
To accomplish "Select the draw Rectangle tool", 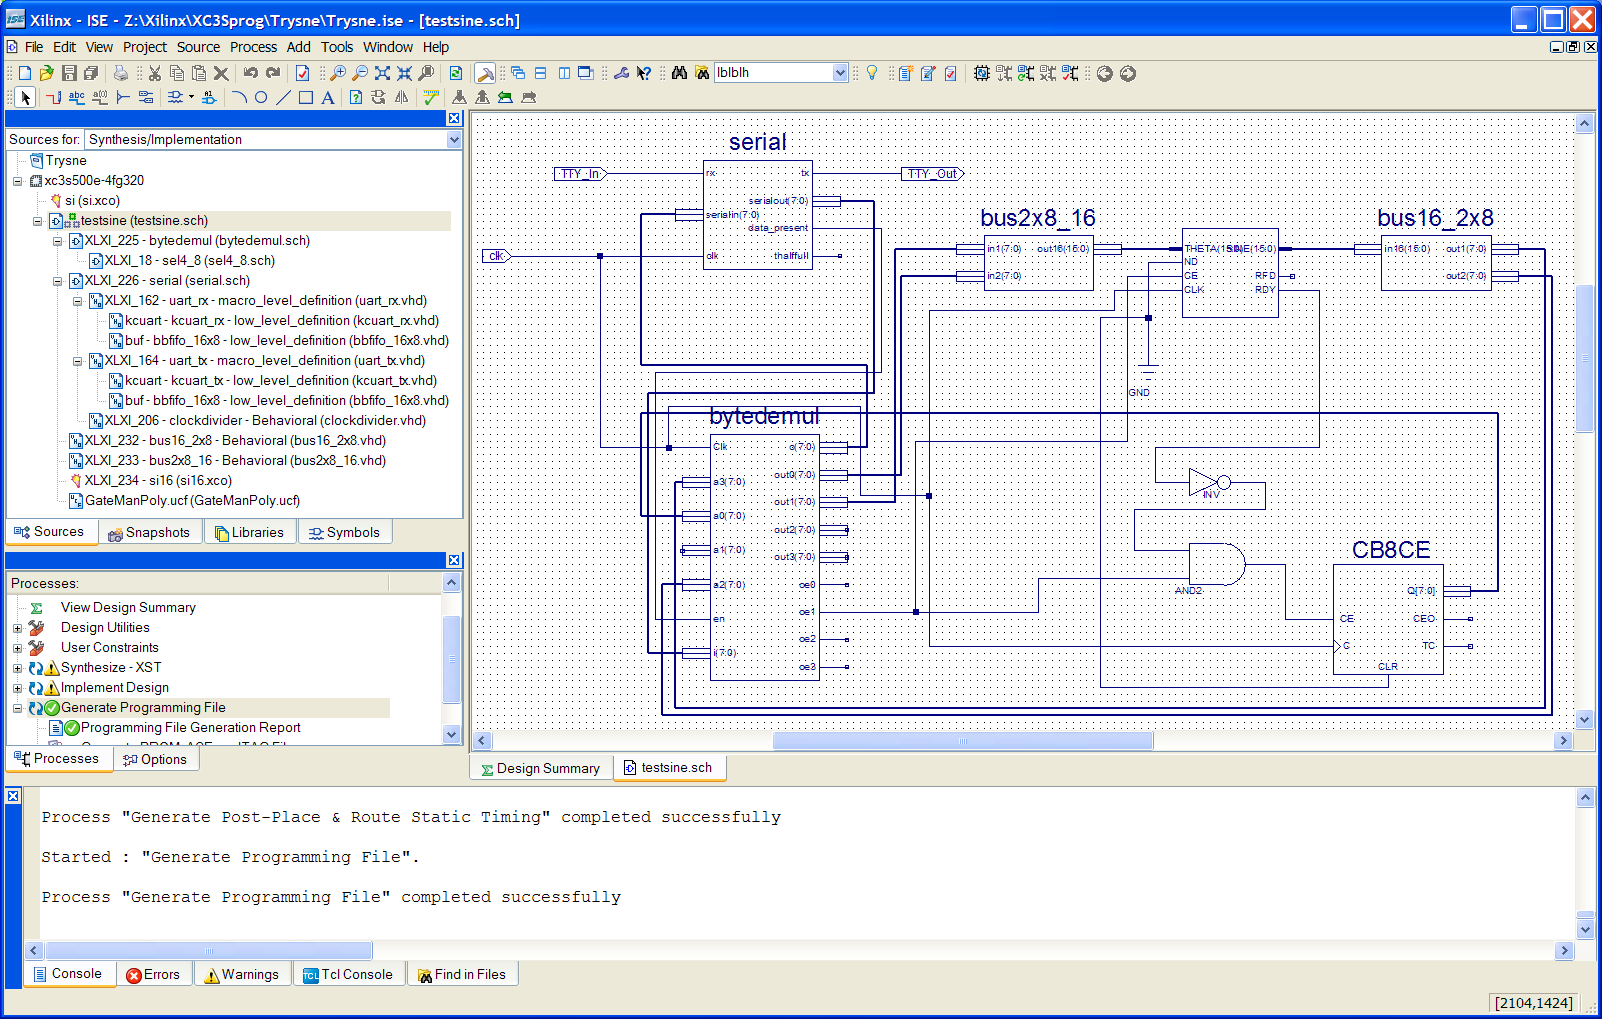I will click(306, 97).
